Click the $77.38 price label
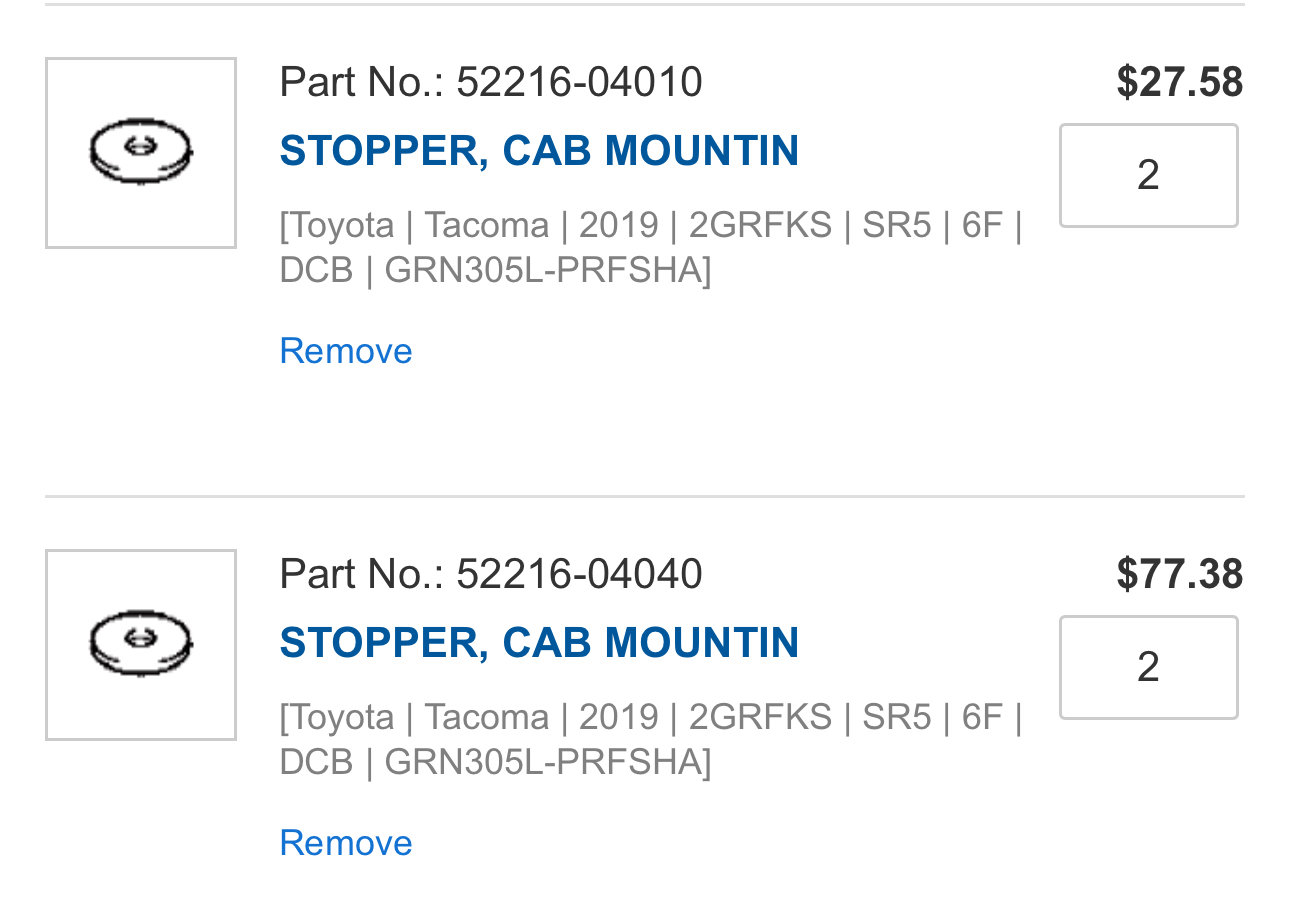The width and height of the screenshot is (1290, 914). tap(1180, 574)
